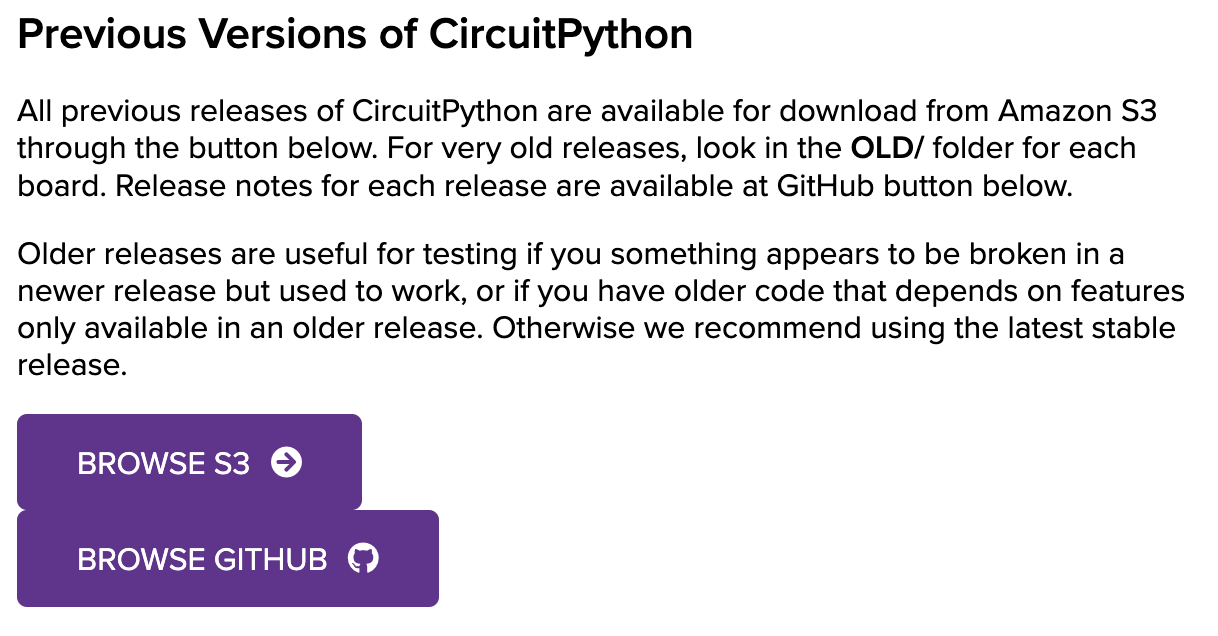Click the BROWSE S3 label text

[166, 462]
